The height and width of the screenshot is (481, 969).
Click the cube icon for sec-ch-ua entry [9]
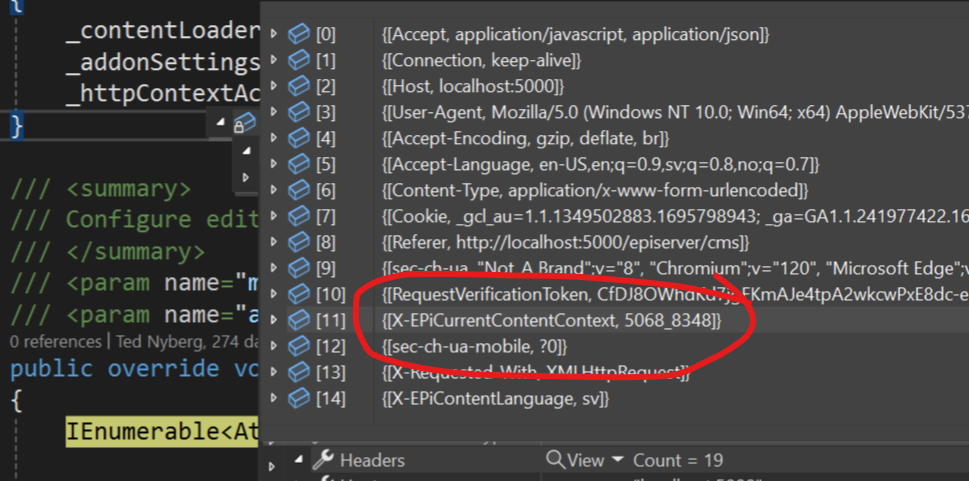(299, 268)
